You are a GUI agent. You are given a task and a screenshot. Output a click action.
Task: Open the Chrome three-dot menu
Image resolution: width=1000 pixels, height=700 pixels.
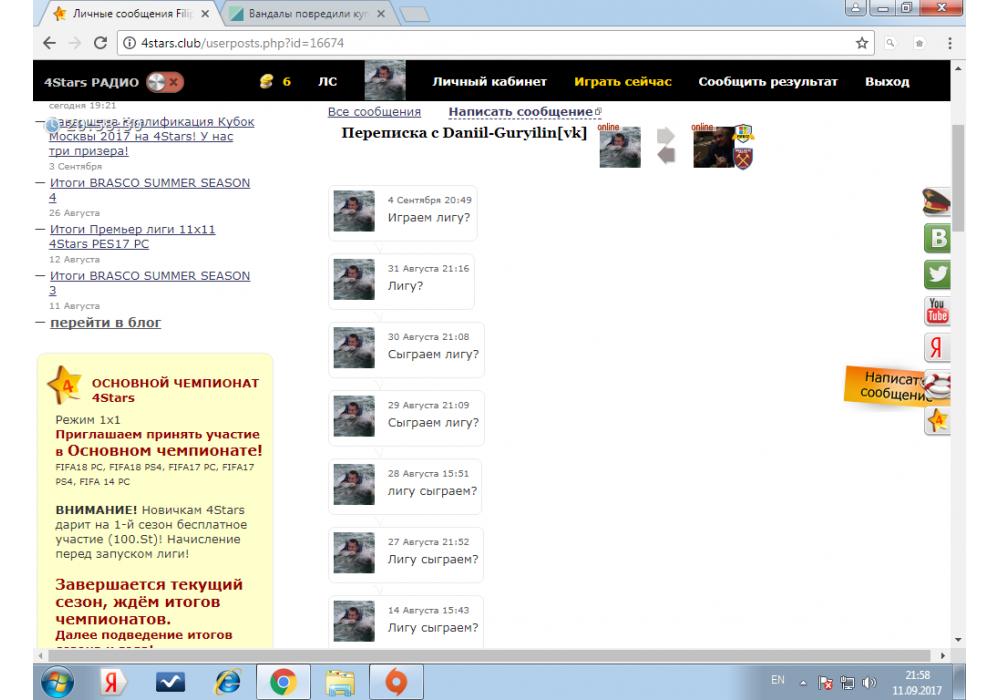click(x=949, y=43)
